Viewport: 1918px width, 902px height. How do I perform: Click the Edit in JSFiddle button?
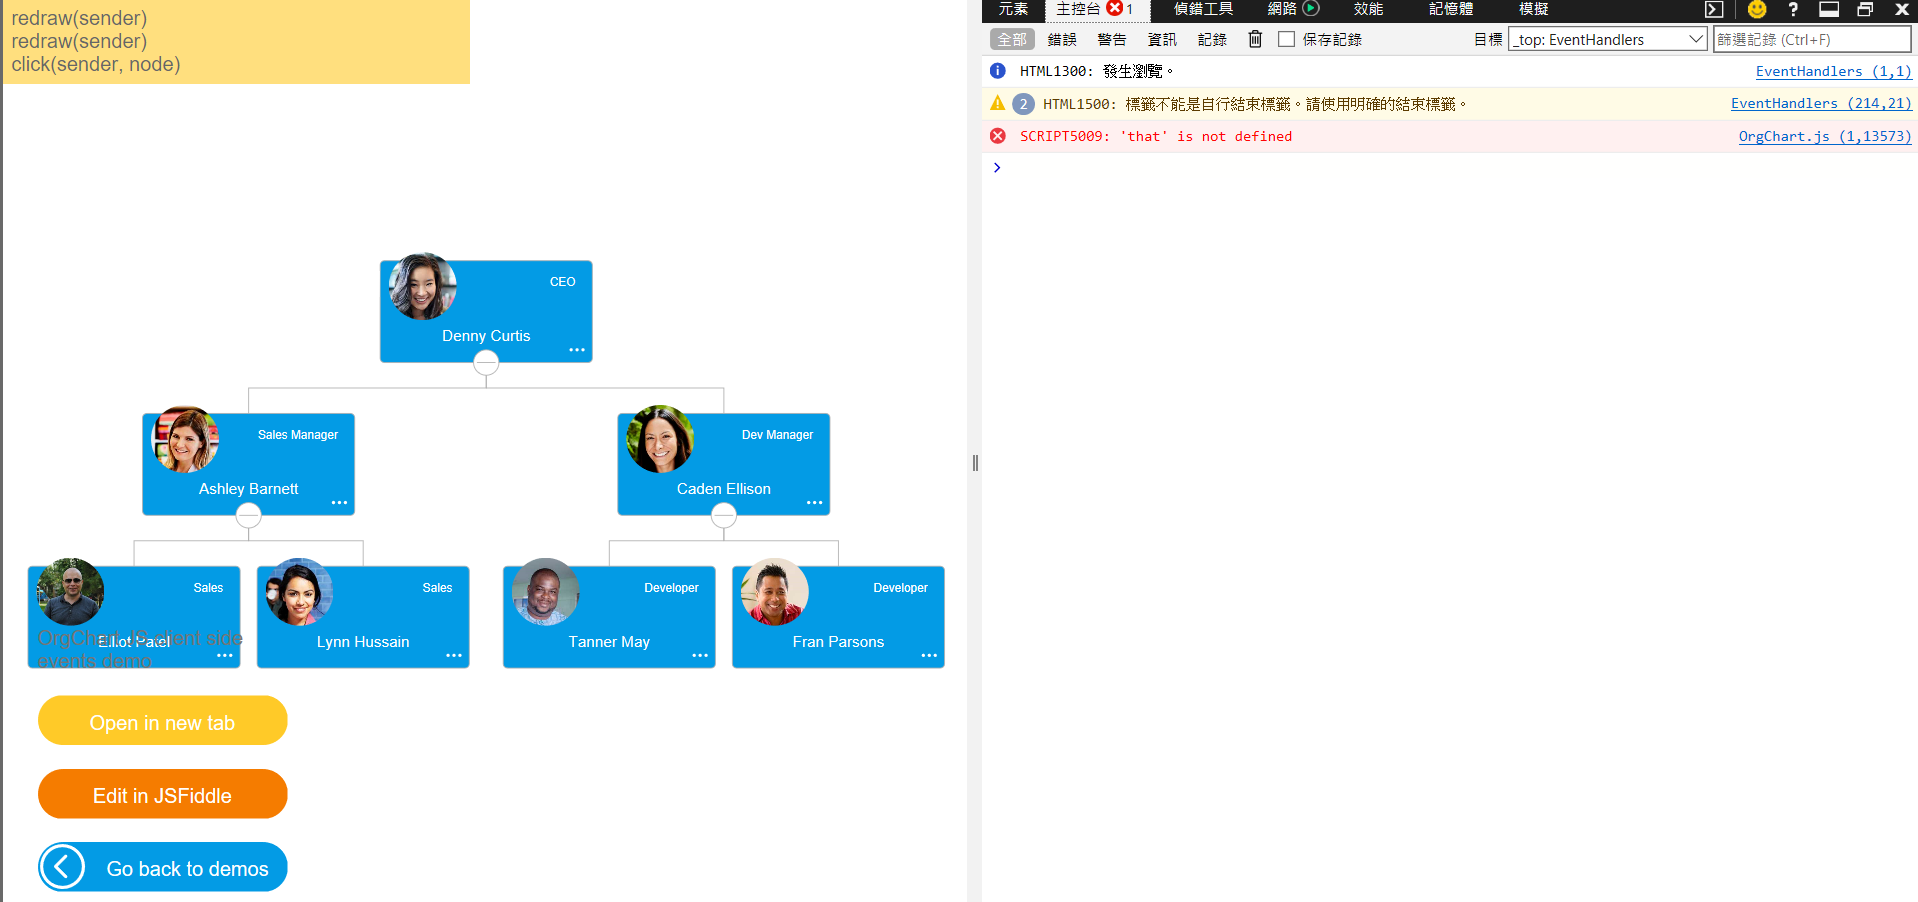coord(162,794)
